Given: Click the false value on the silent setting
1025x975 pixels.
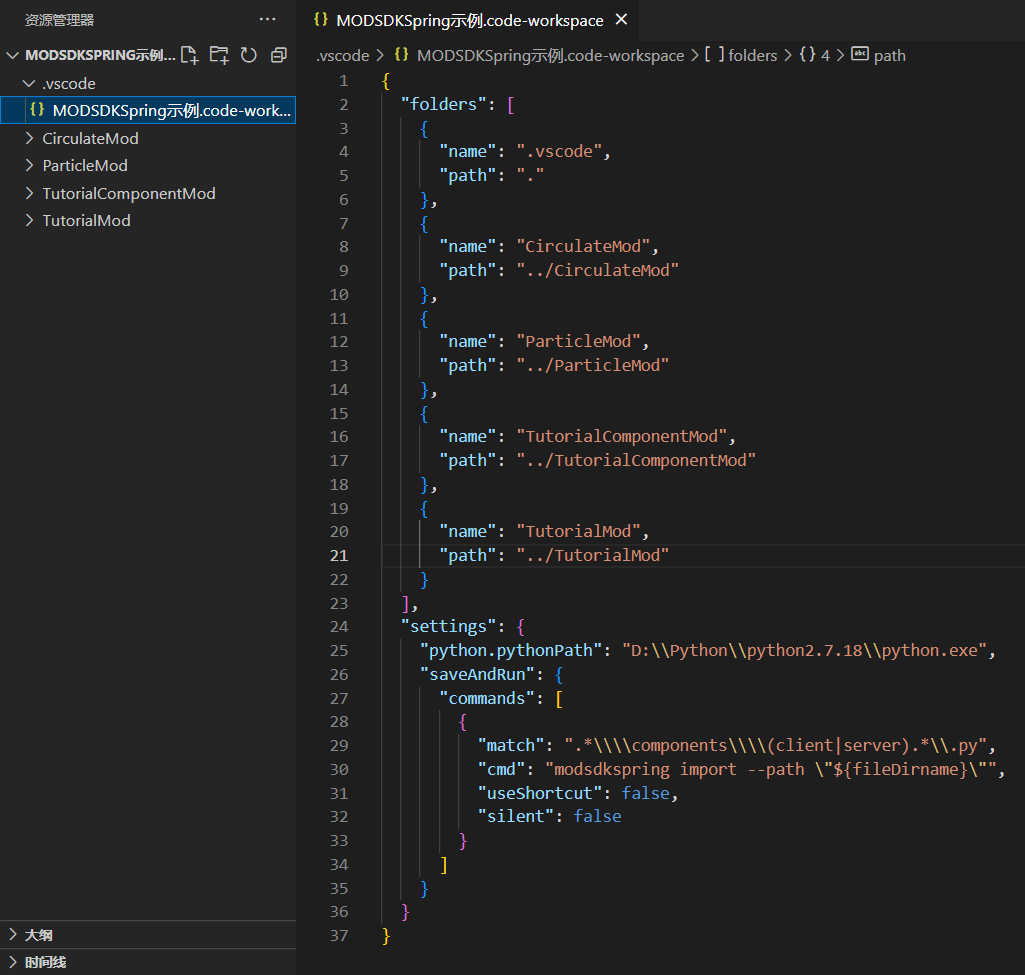Looking at the screenshot, I should coord(597,815).
